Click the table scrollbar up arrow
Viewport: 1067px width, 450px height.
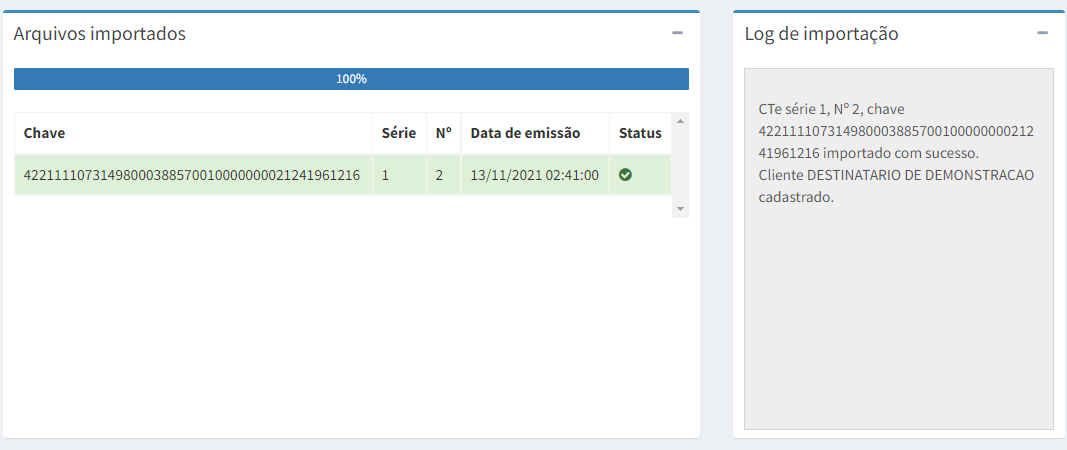coord(680,121)
